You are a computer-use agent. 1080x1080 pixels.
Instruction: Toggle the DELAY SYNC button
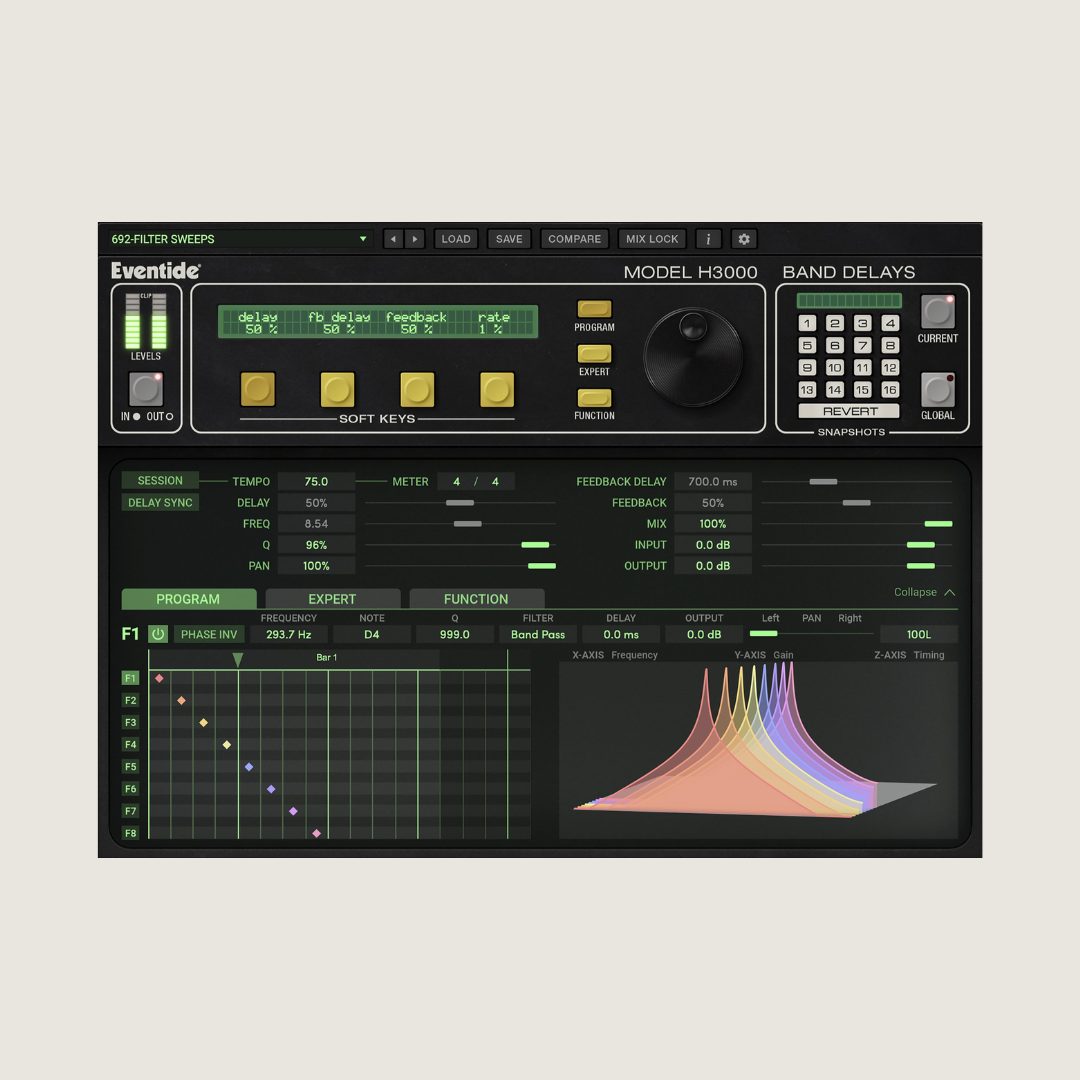click(160, 502)
